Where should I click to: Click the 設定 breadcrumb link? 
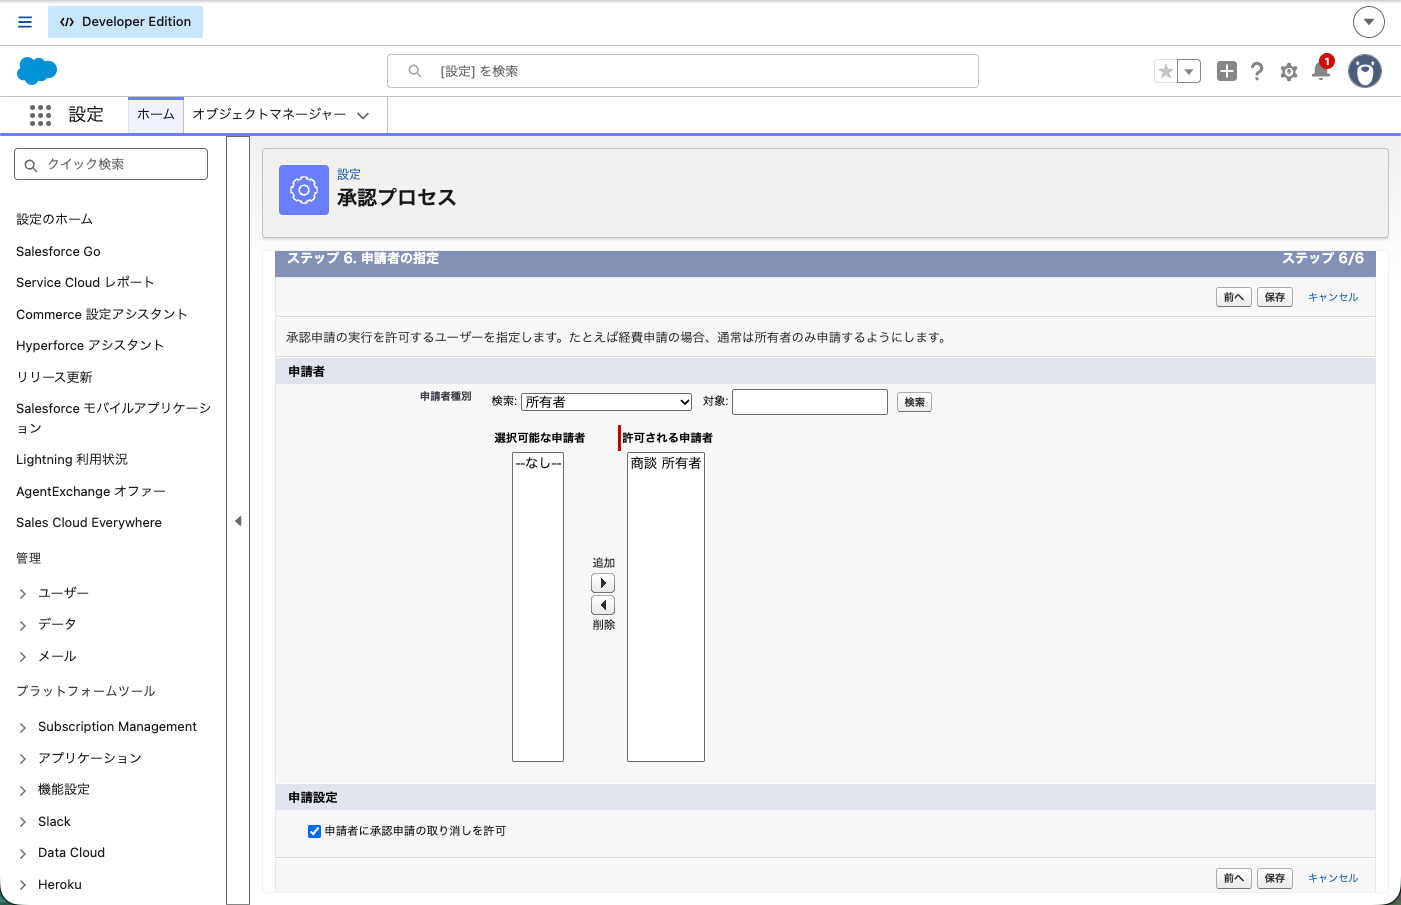click(x=349, y=174)
